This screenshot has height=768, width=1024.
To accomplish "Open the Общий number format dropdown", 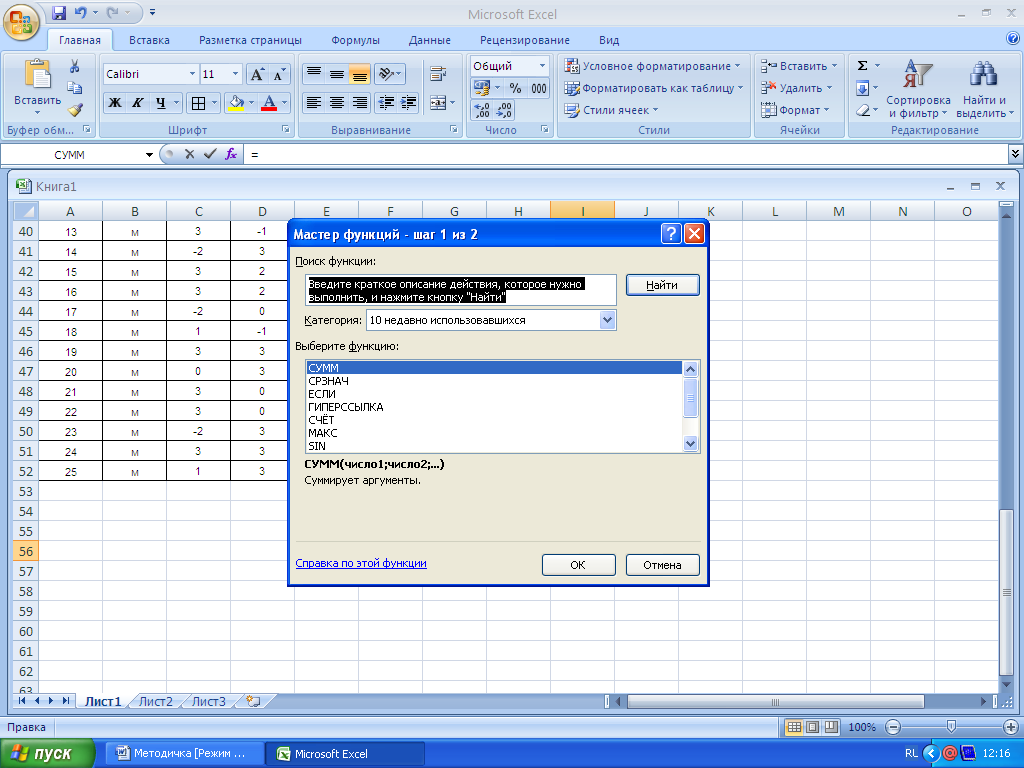I will click(x=542, y=65).
